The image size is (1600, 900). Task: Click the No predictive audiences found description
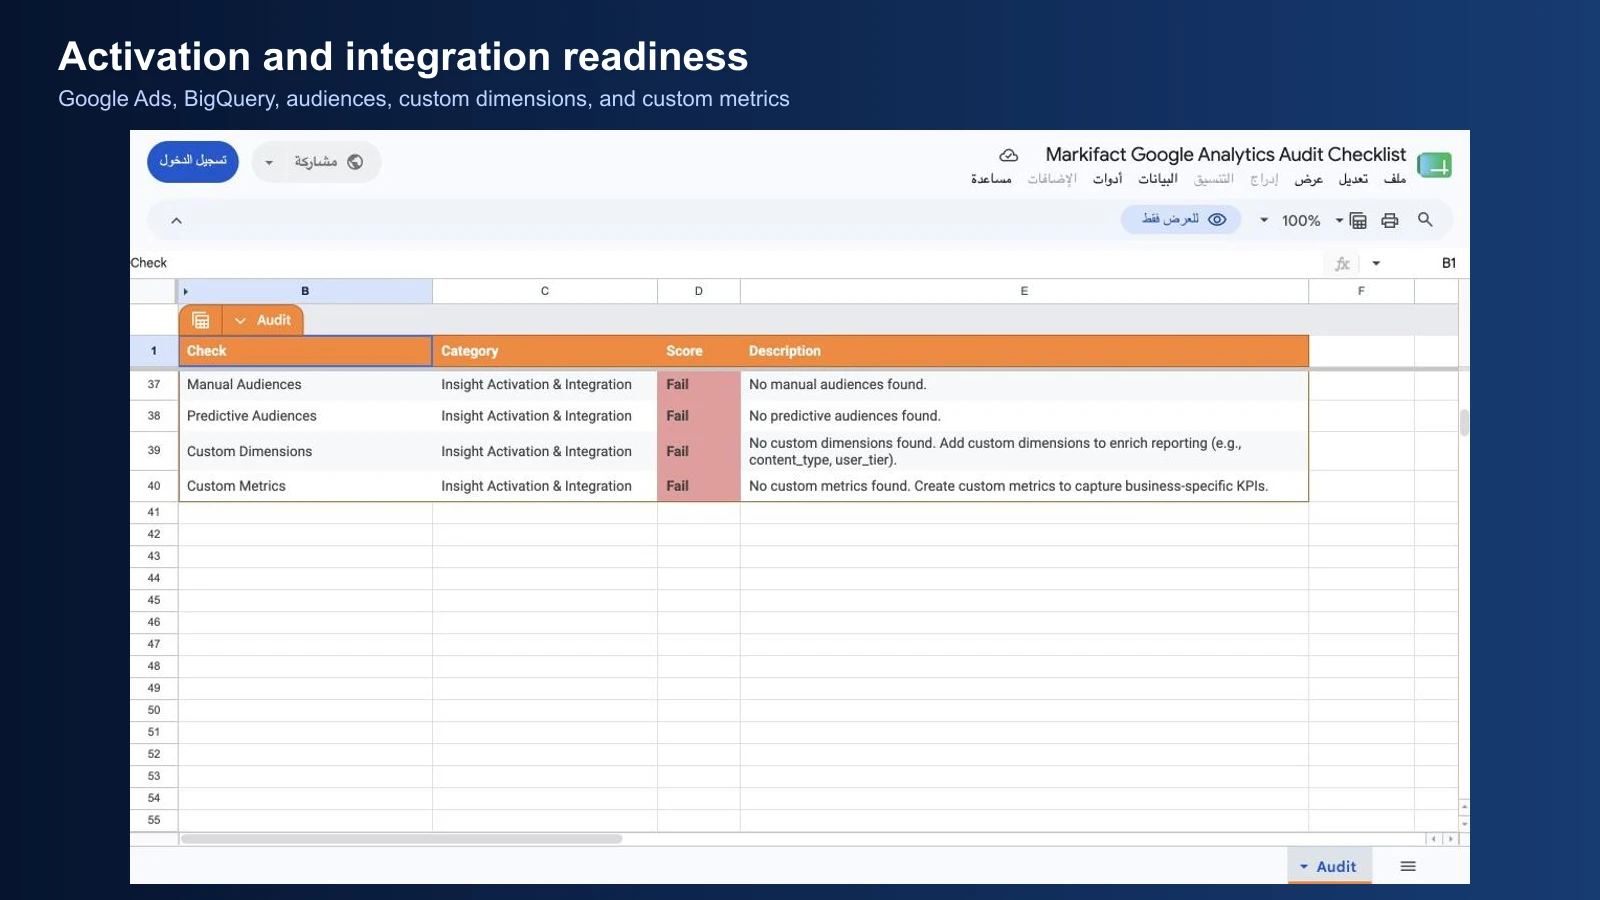[1024, 416]
